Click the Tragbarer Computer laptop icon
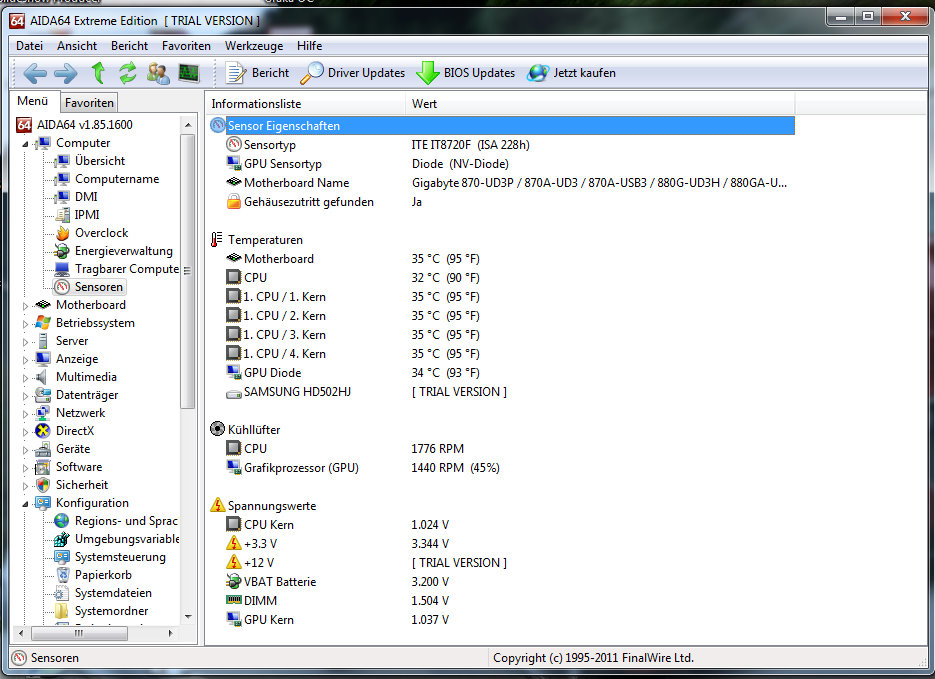935x679 pixels. [61, 269]
